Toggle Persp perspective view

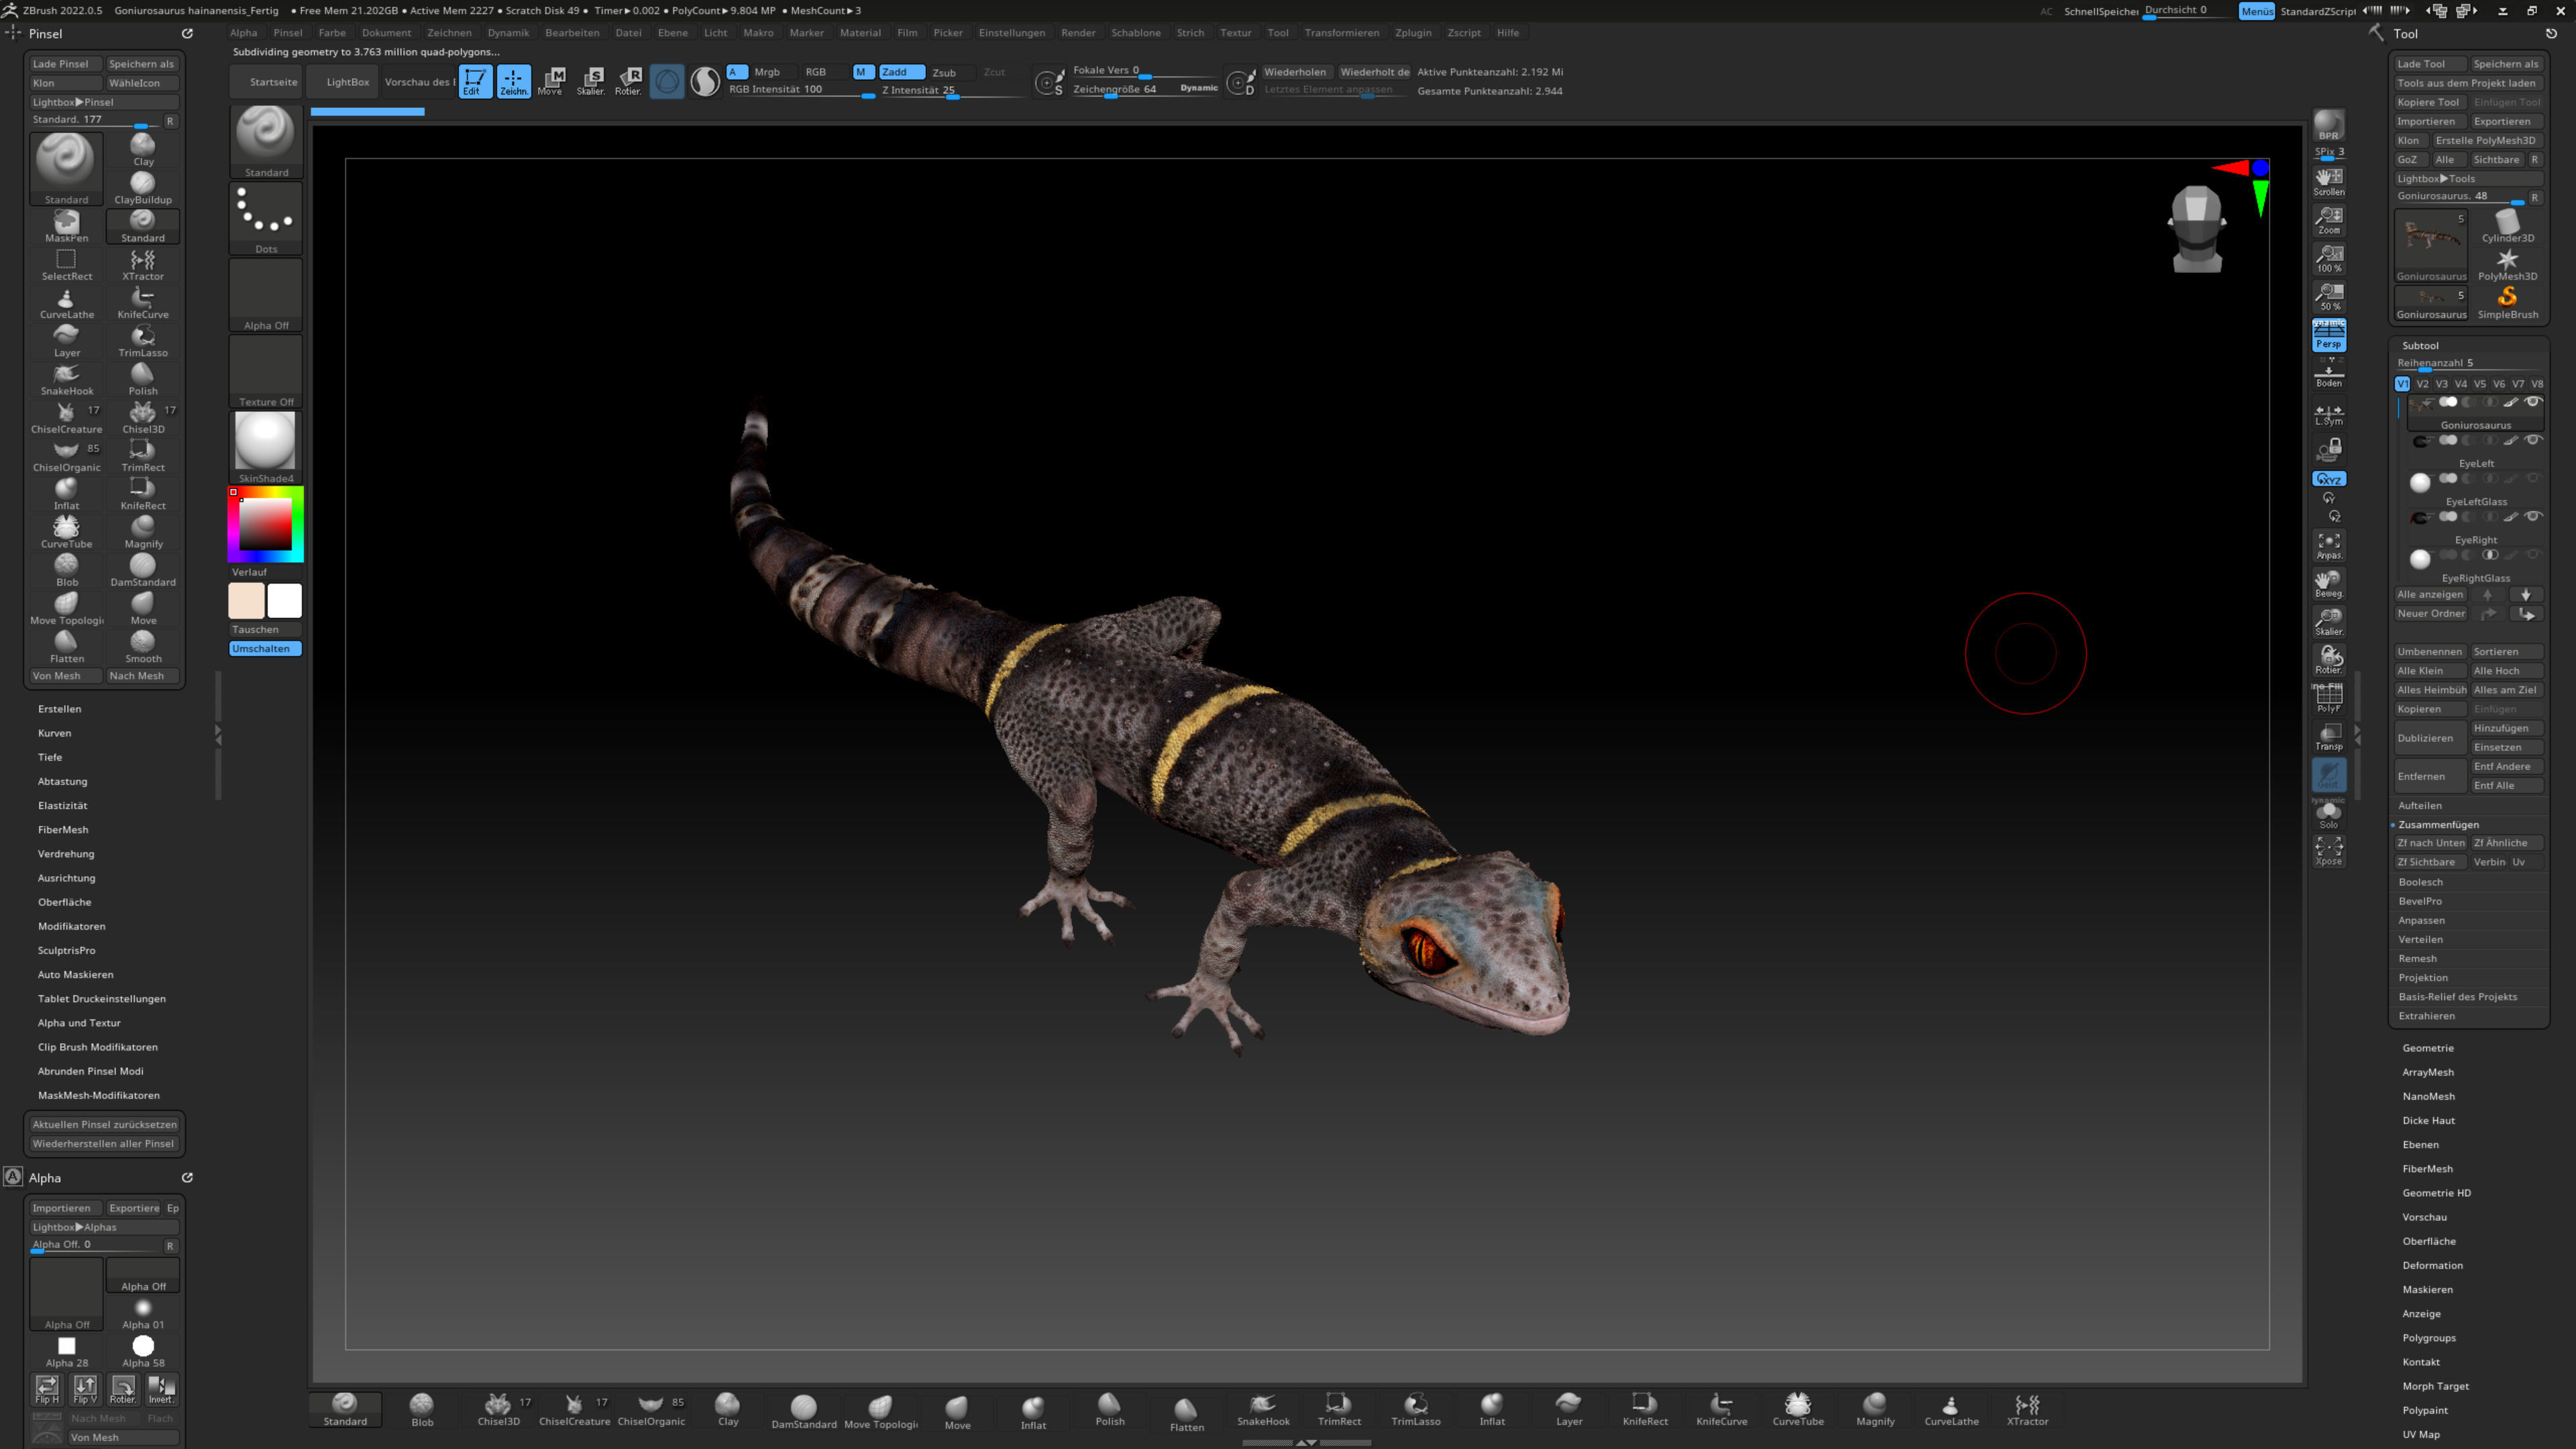pos(2328,335)
